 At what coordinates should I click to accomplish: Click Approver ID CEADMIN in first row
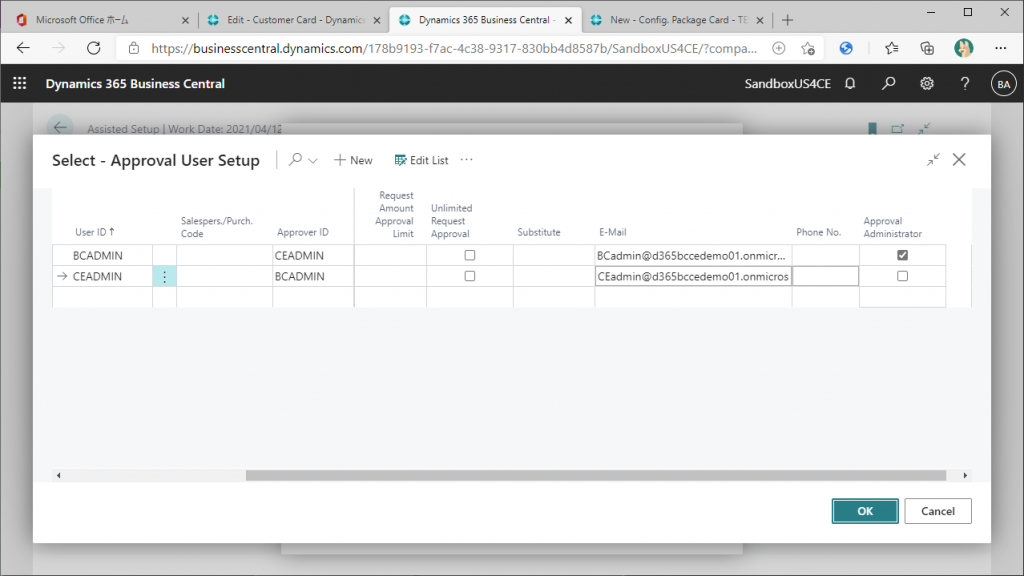(x=313, y=255)
